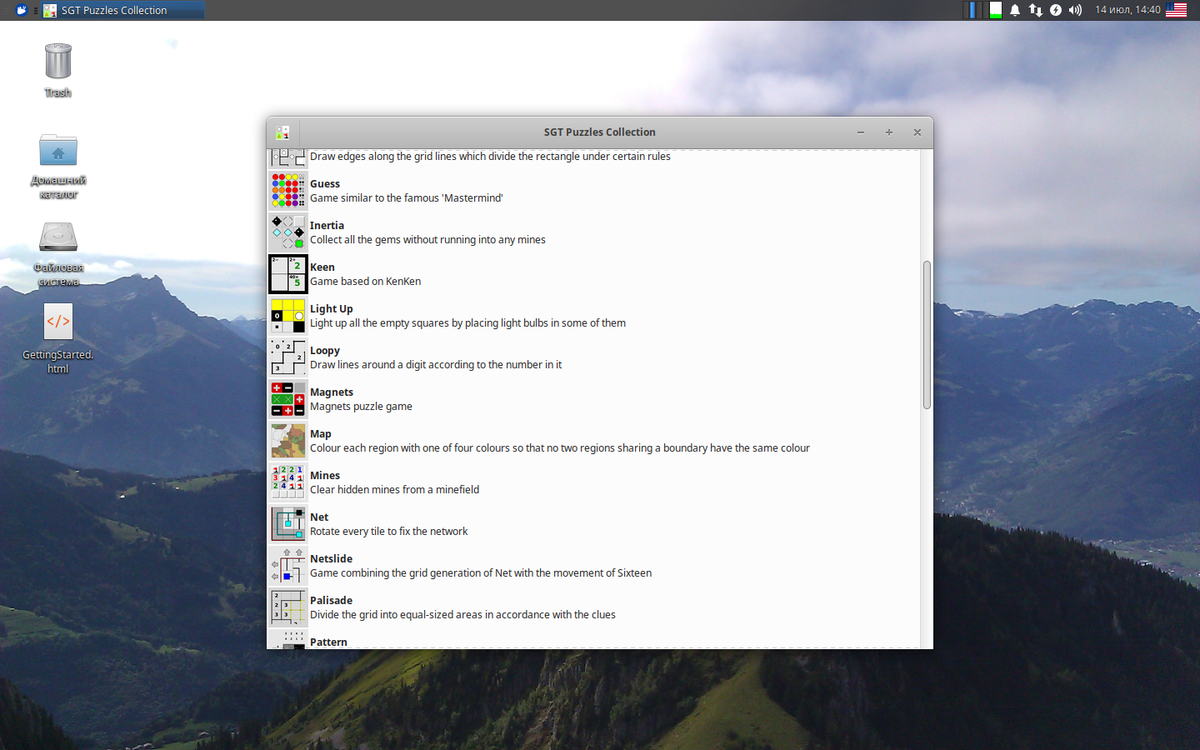Viewport: 1200px width, 750px height.
Task: Click 'Draw edges along the grid lines' description
Action: [490, 157]
